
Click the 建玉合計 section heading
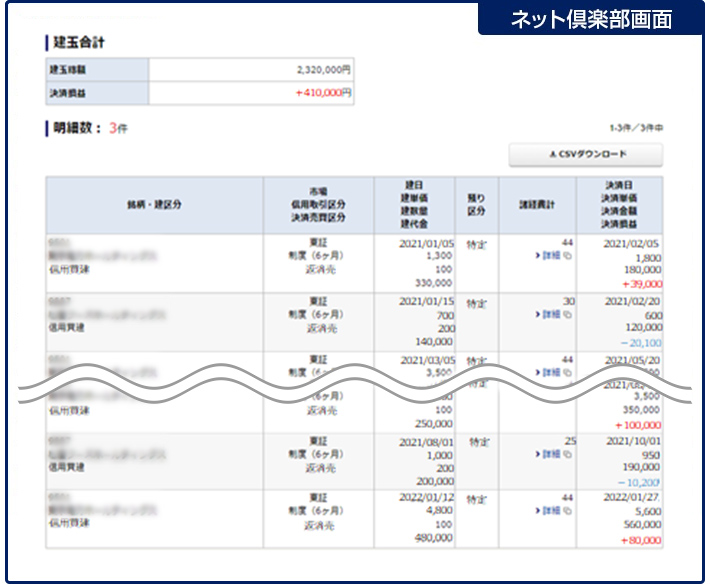click(80, 42)
